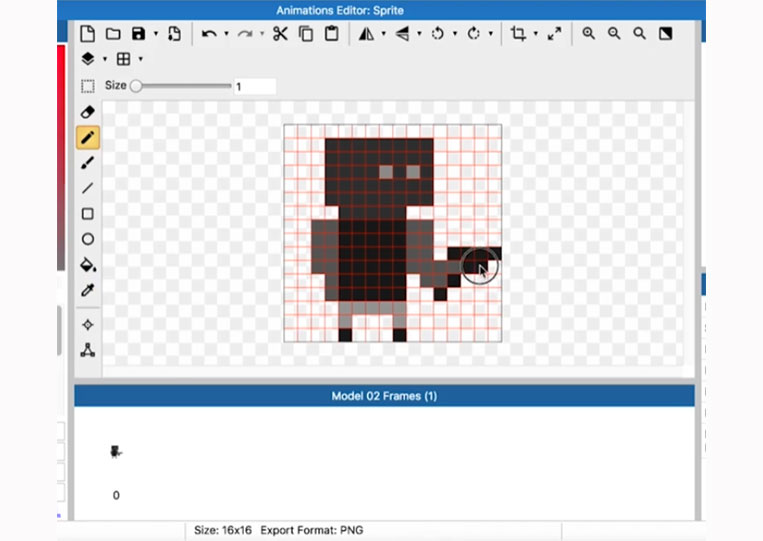This screenshot has height=541, width=763.
Task: Click the Save floppy disk icon
Action: click(x=139, y=34)
